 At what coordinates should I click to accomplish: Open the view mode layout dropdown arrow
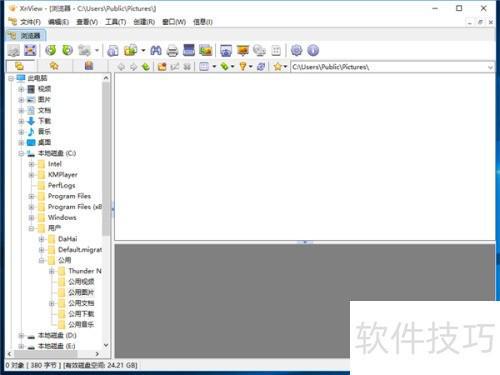[x=214, y=67]
